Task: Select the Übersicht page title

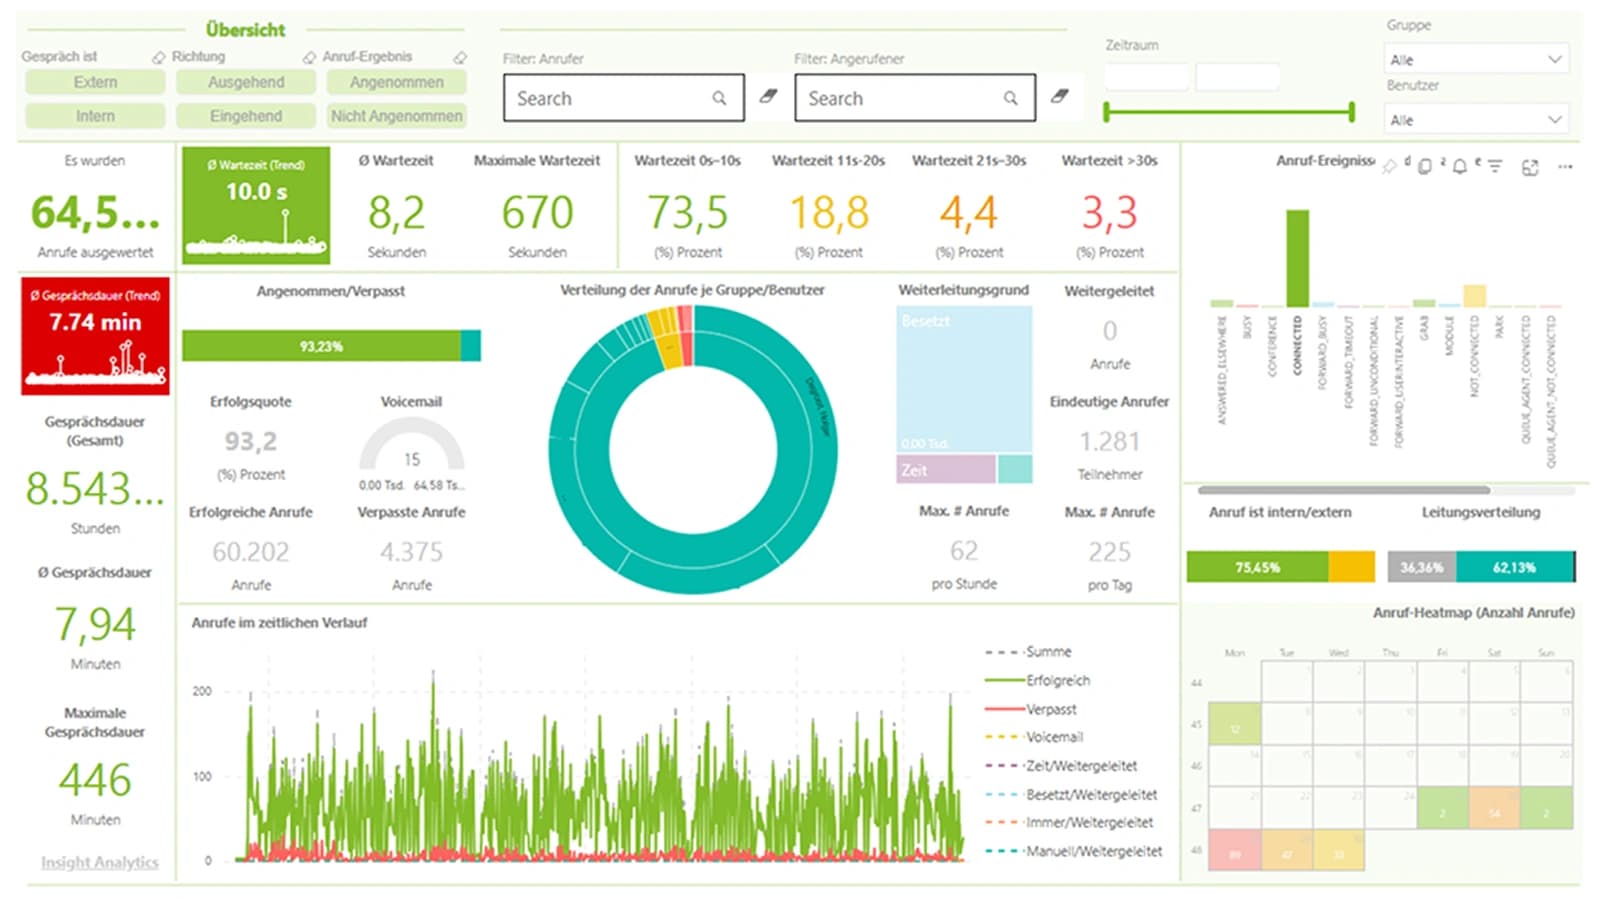Action: (245, 30)
